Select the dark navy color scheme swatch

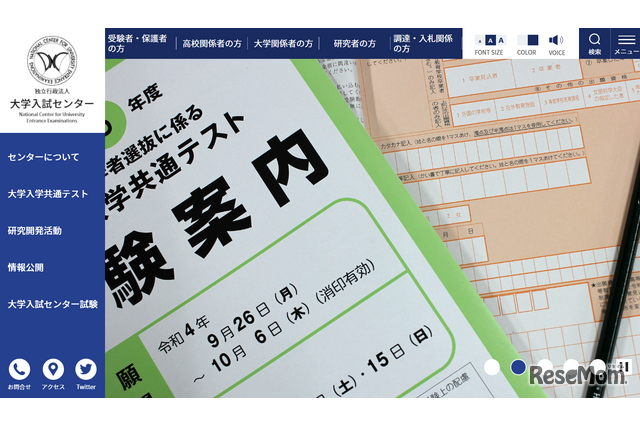click(x=533, y=40)
